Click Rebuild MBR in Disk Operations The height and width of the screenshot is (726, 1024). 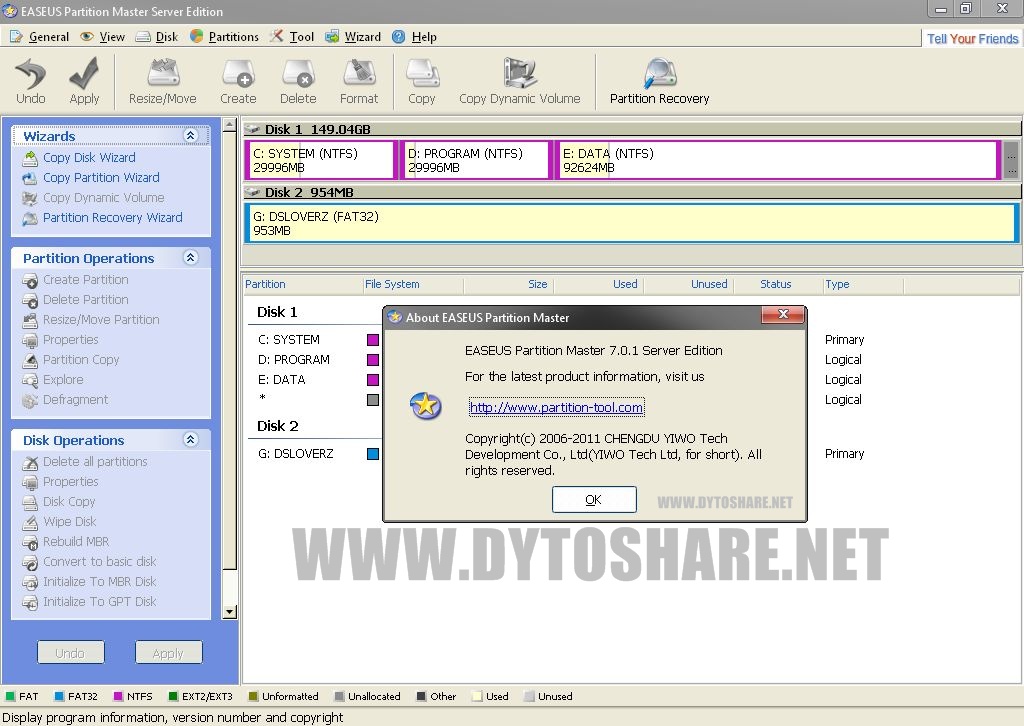(x=66, y=541)
